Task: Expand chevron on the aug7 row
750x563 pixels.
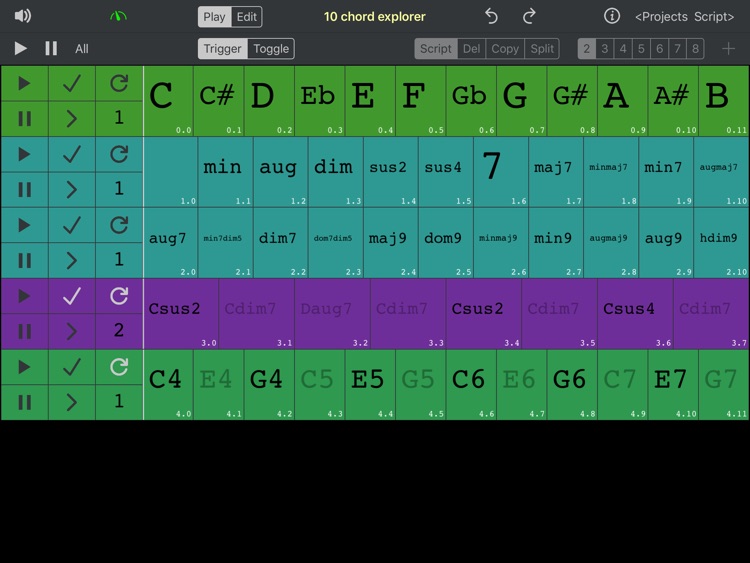Action: click(x=72, y=260)
